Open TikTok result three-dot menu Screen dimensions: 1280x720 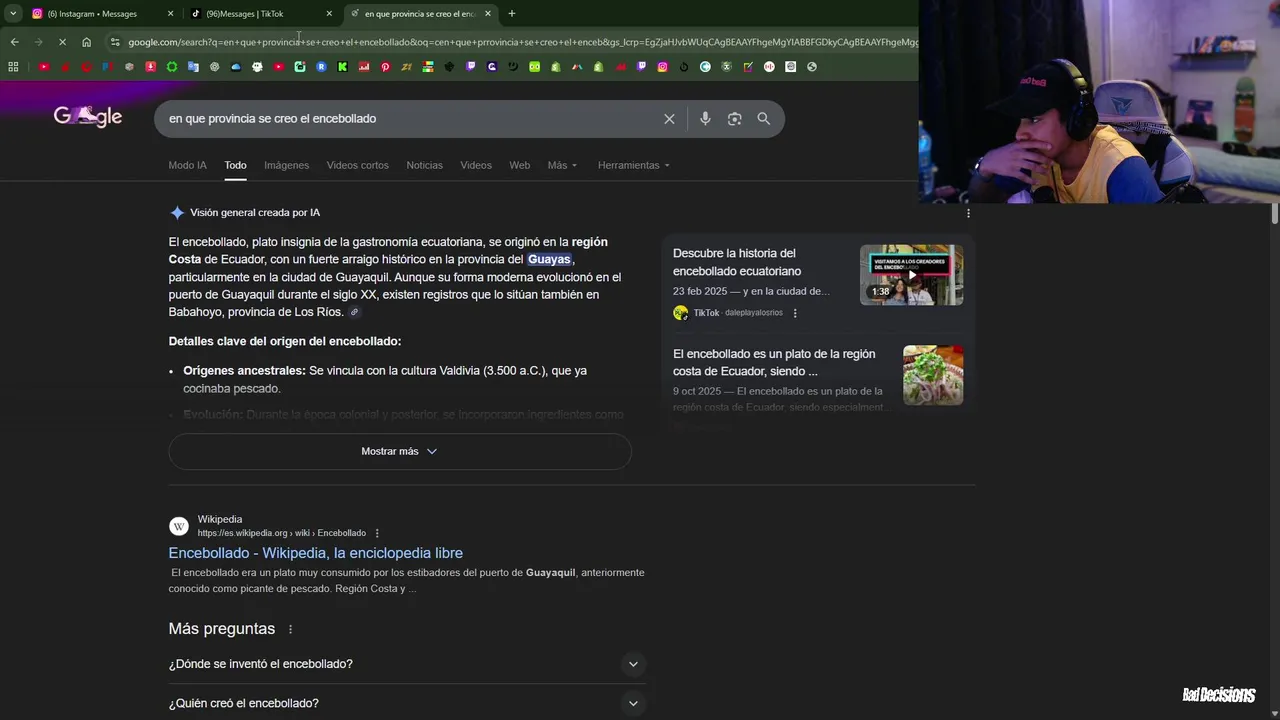pyautogui.click(x=795, y=313)
